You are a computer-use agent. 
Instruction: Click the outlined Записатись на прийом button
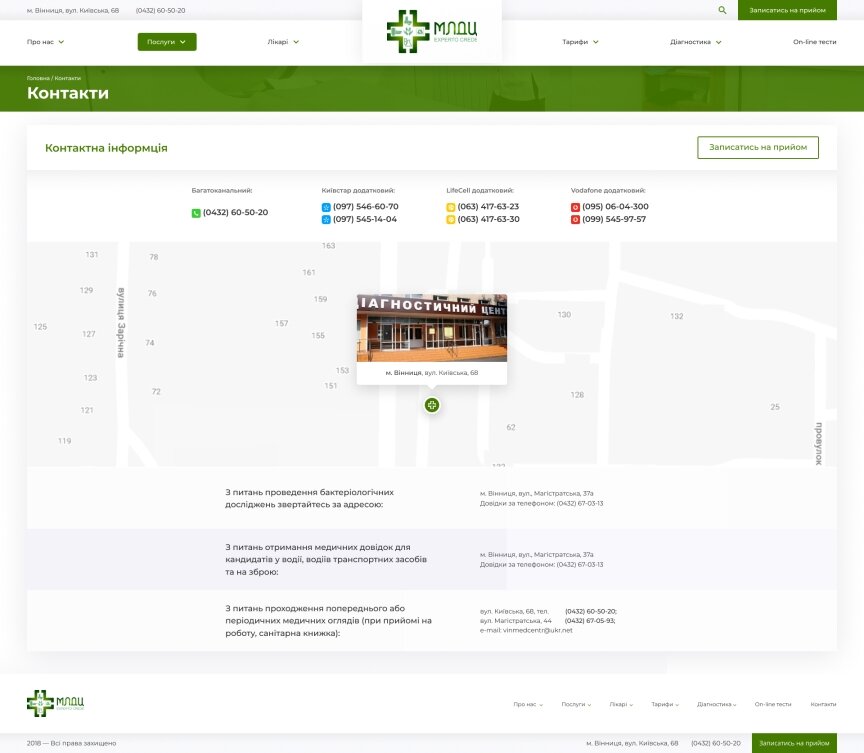758,147
